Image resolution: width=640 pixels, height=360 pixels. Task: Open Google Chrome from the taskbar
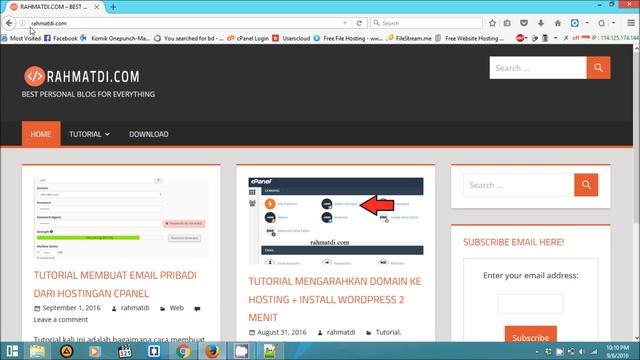(x=183, y=351)
